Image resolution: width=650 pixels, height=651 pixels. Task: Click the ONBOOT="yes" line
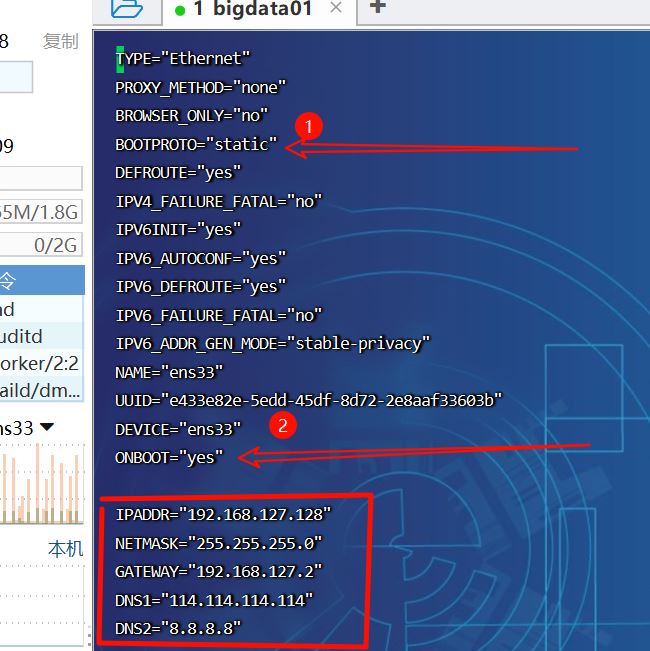[169, 458]
